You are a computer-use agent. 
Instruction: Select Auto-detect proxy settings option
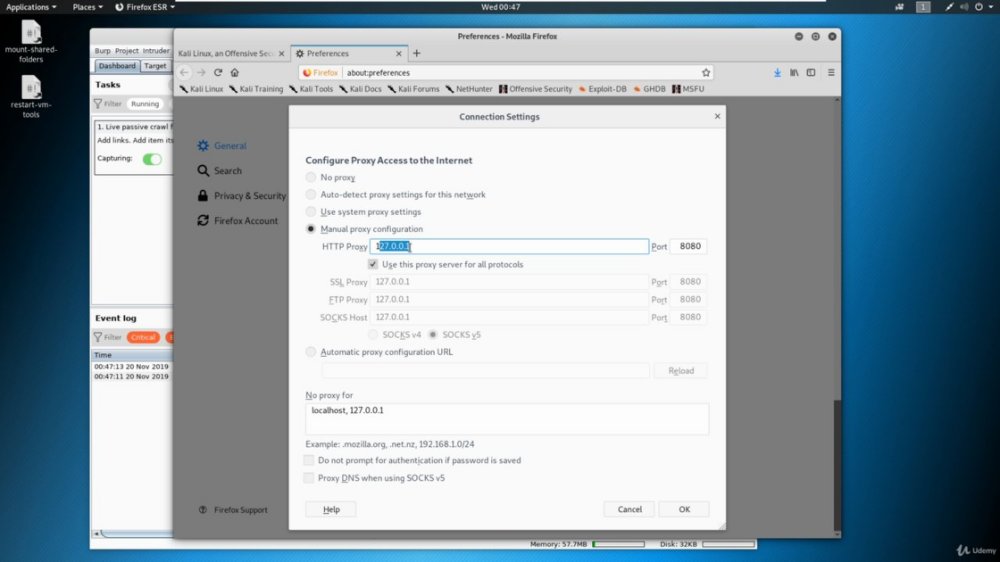pyautogui.click(x=311, y=194)
